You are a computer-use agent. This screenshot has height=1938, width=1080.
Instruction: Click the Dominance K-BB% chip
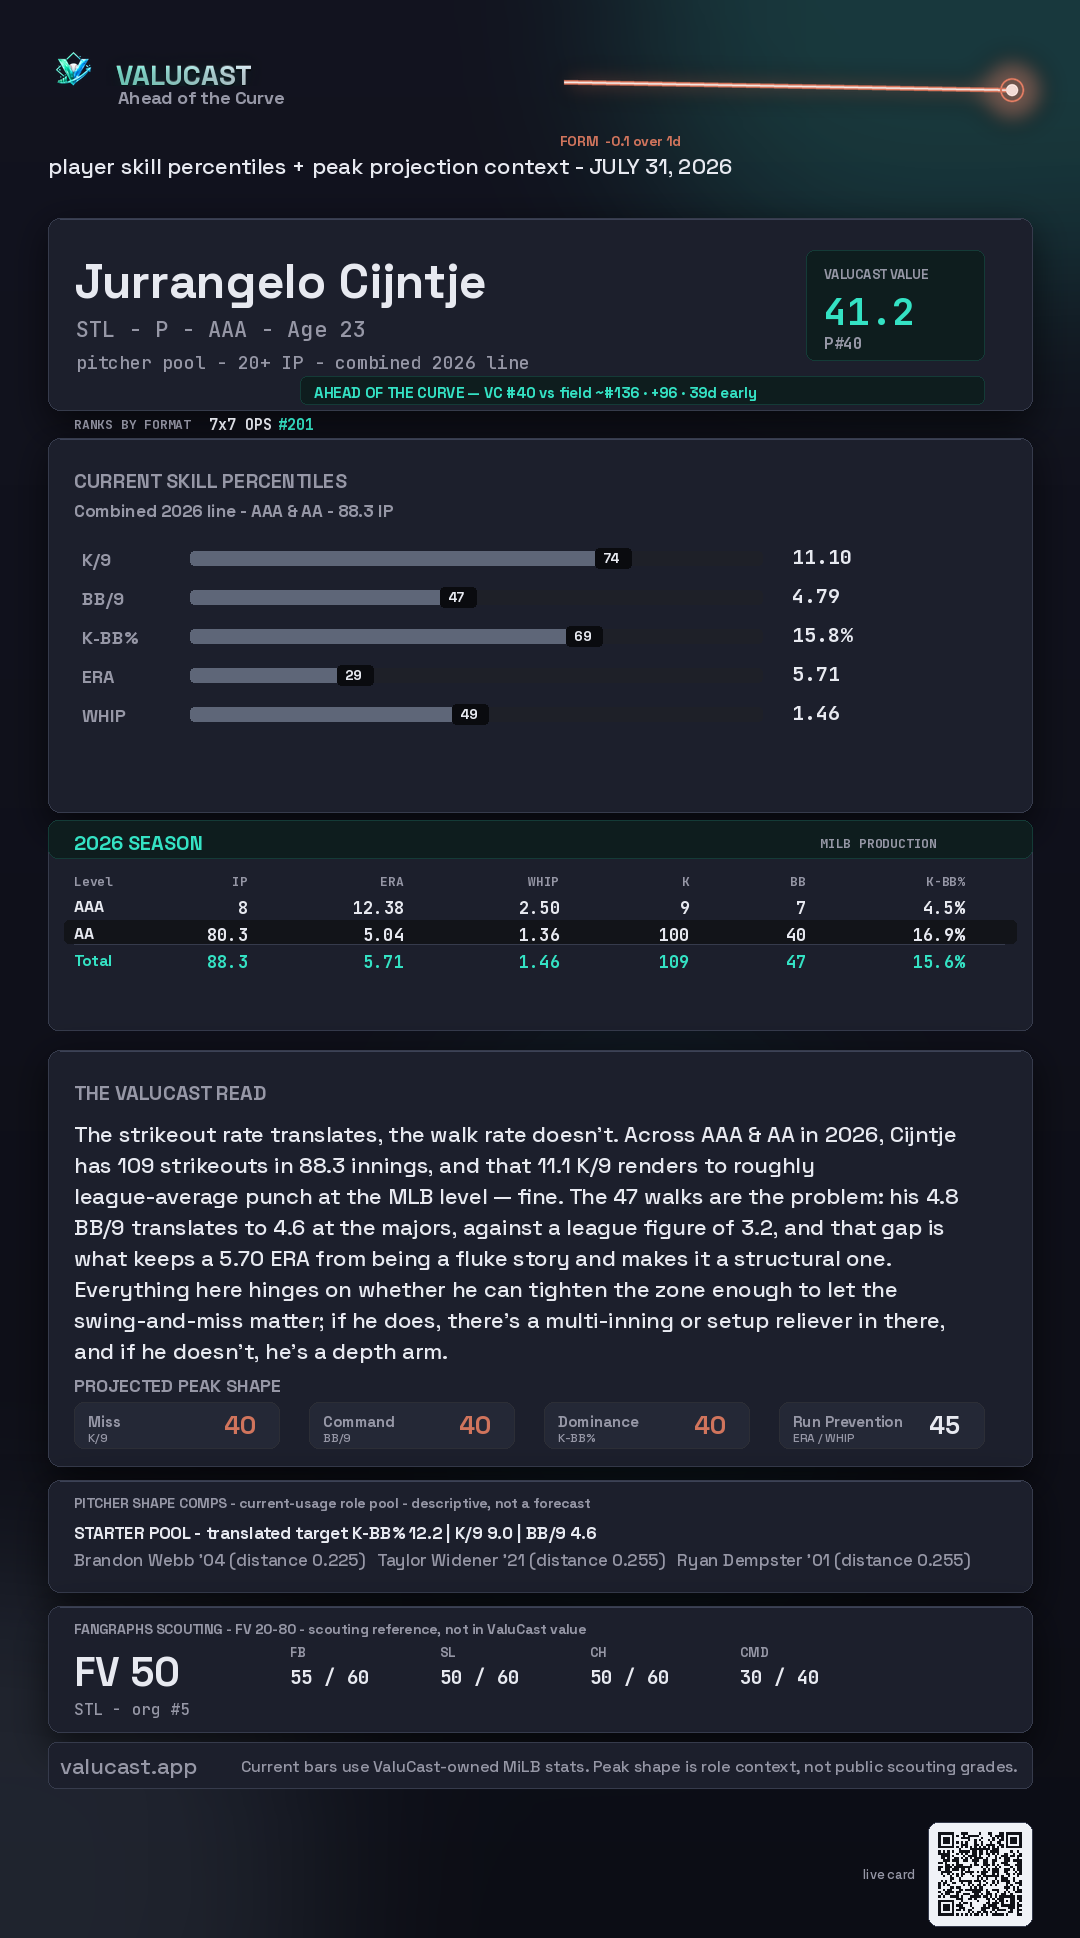647,1426
